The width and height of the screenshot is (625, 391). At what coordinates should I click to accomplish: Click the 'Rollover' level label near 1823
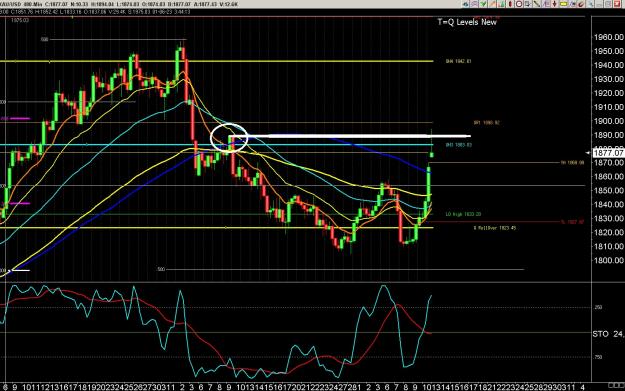[495, 228]
